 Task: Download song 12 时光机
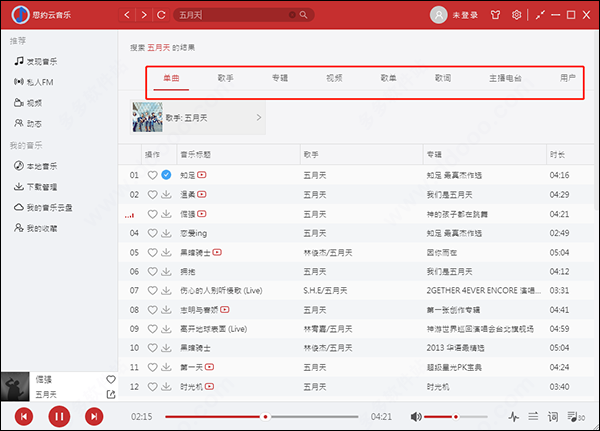[x=166, y=387]
